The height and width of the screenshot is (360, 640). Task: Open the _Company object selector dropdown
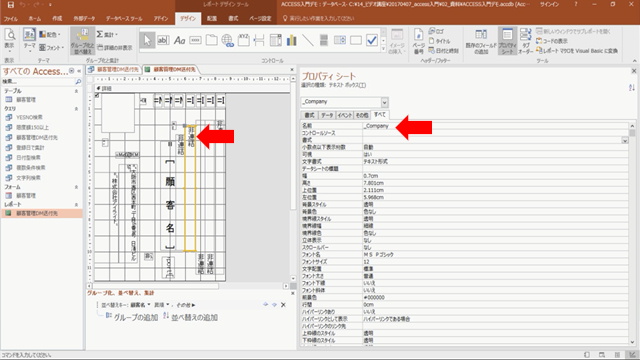(384, 102)
